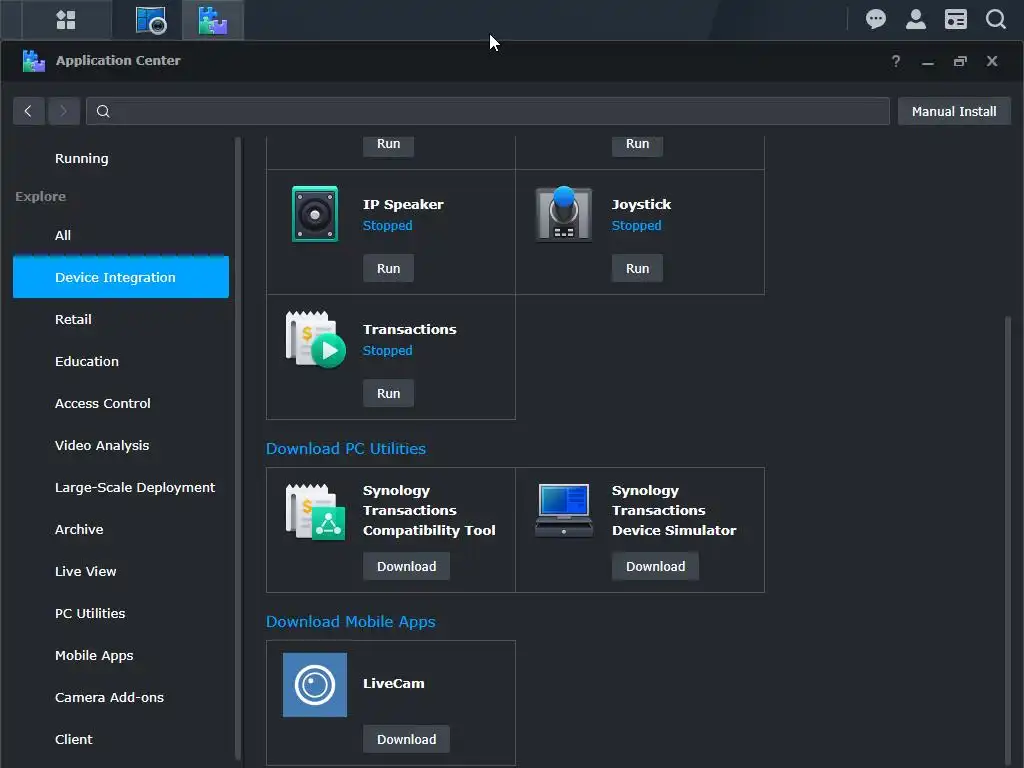Open the widgets panel icon
This screenshot has height=768, width=1024.
click(x=956, y=19)
